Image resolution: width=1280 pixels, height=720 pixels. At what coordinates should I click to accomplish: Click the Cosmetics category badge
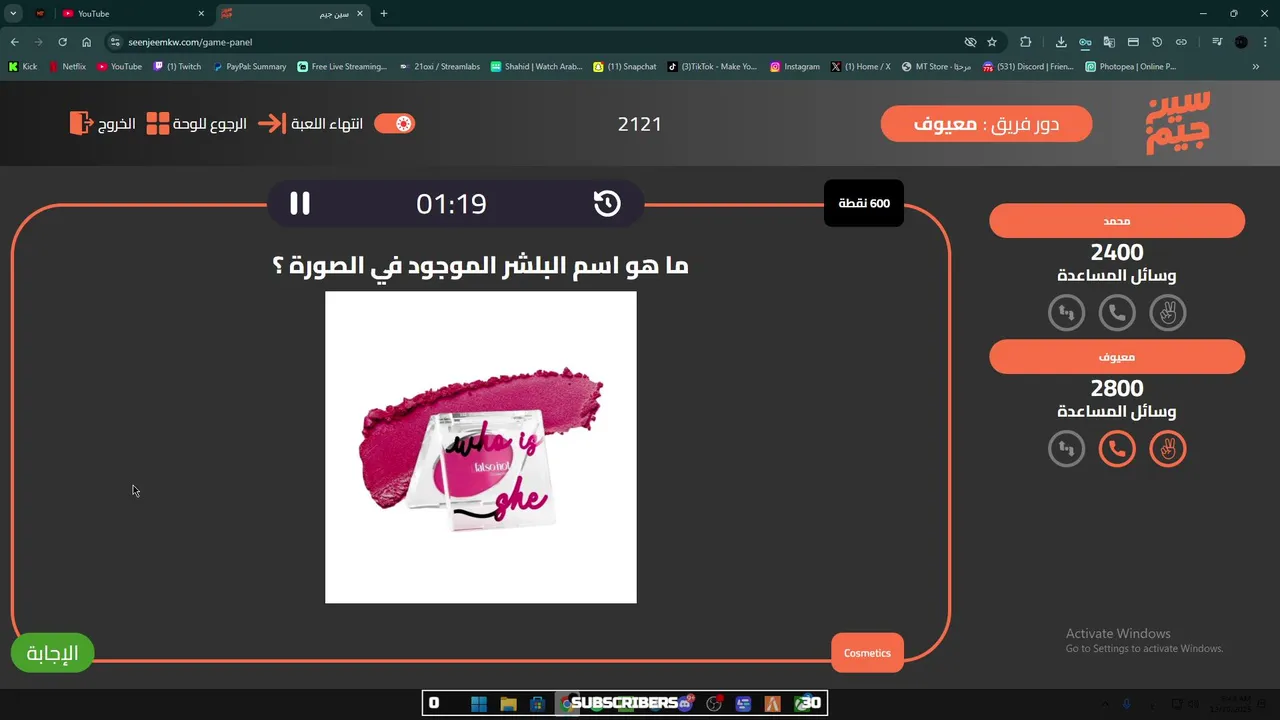click(x=867, y=653)
